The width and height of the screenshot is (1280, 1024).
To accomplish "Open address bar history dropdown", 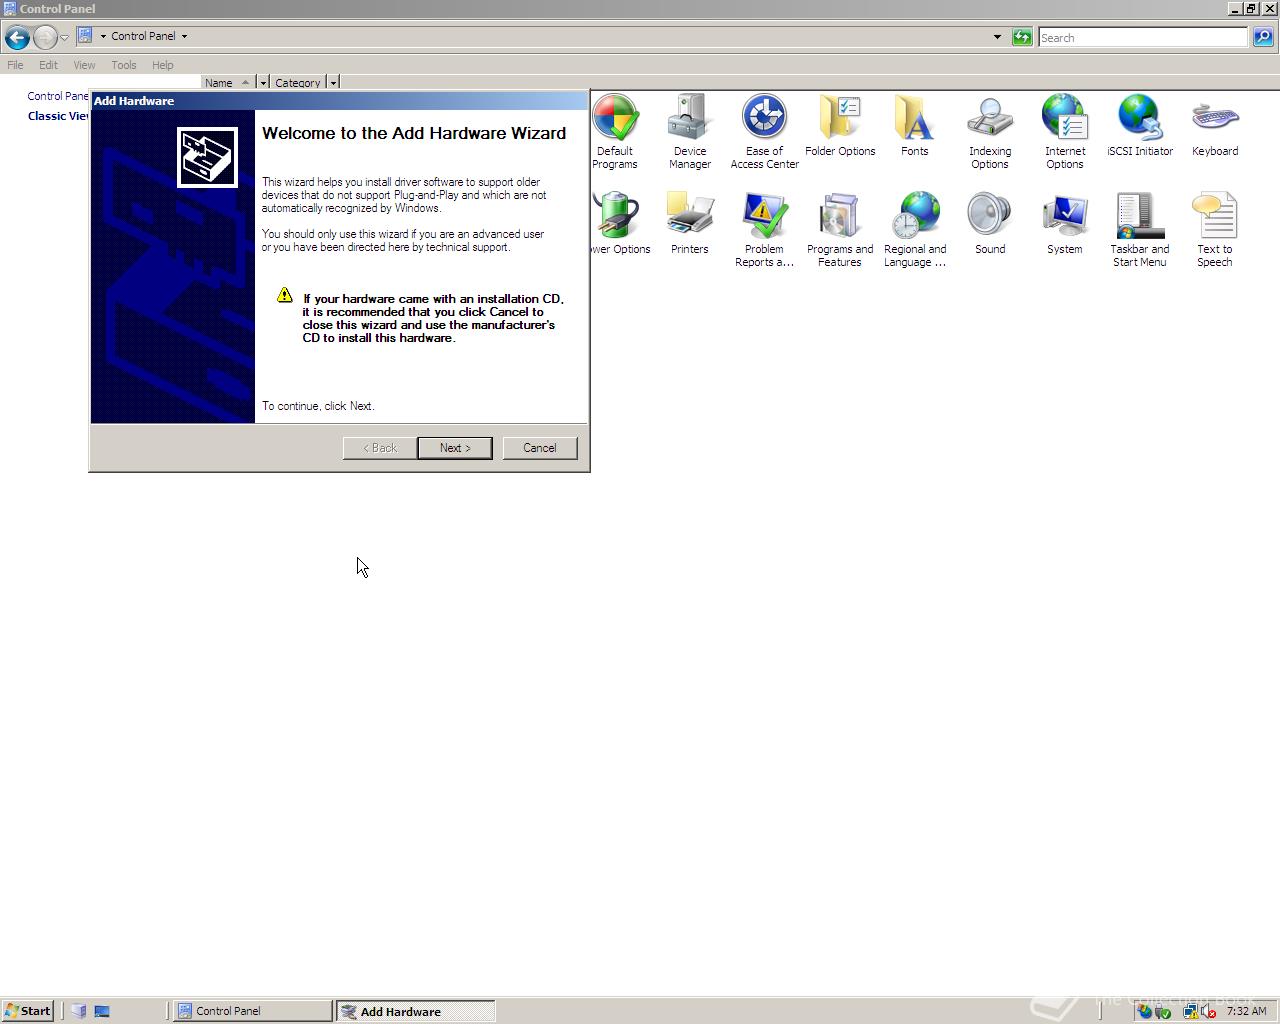I will (x=997, y=37).
